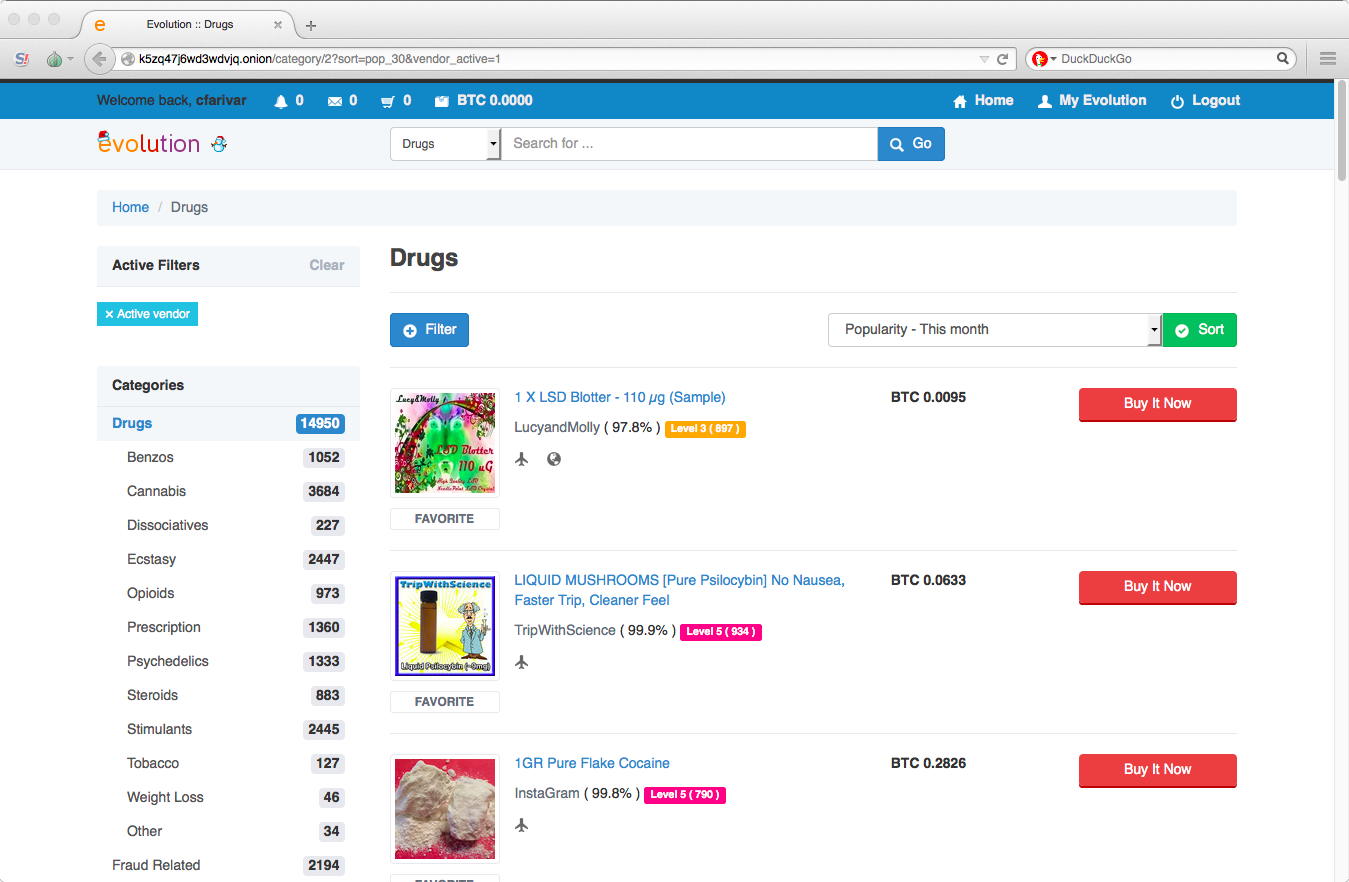Click the evolution site logo

click(x=149, y=143)
